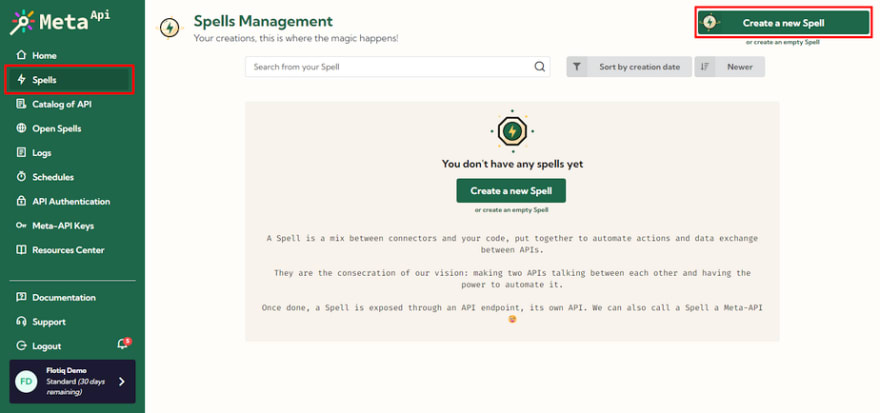Click the Catalog of API icon

(x=21, y=104)
